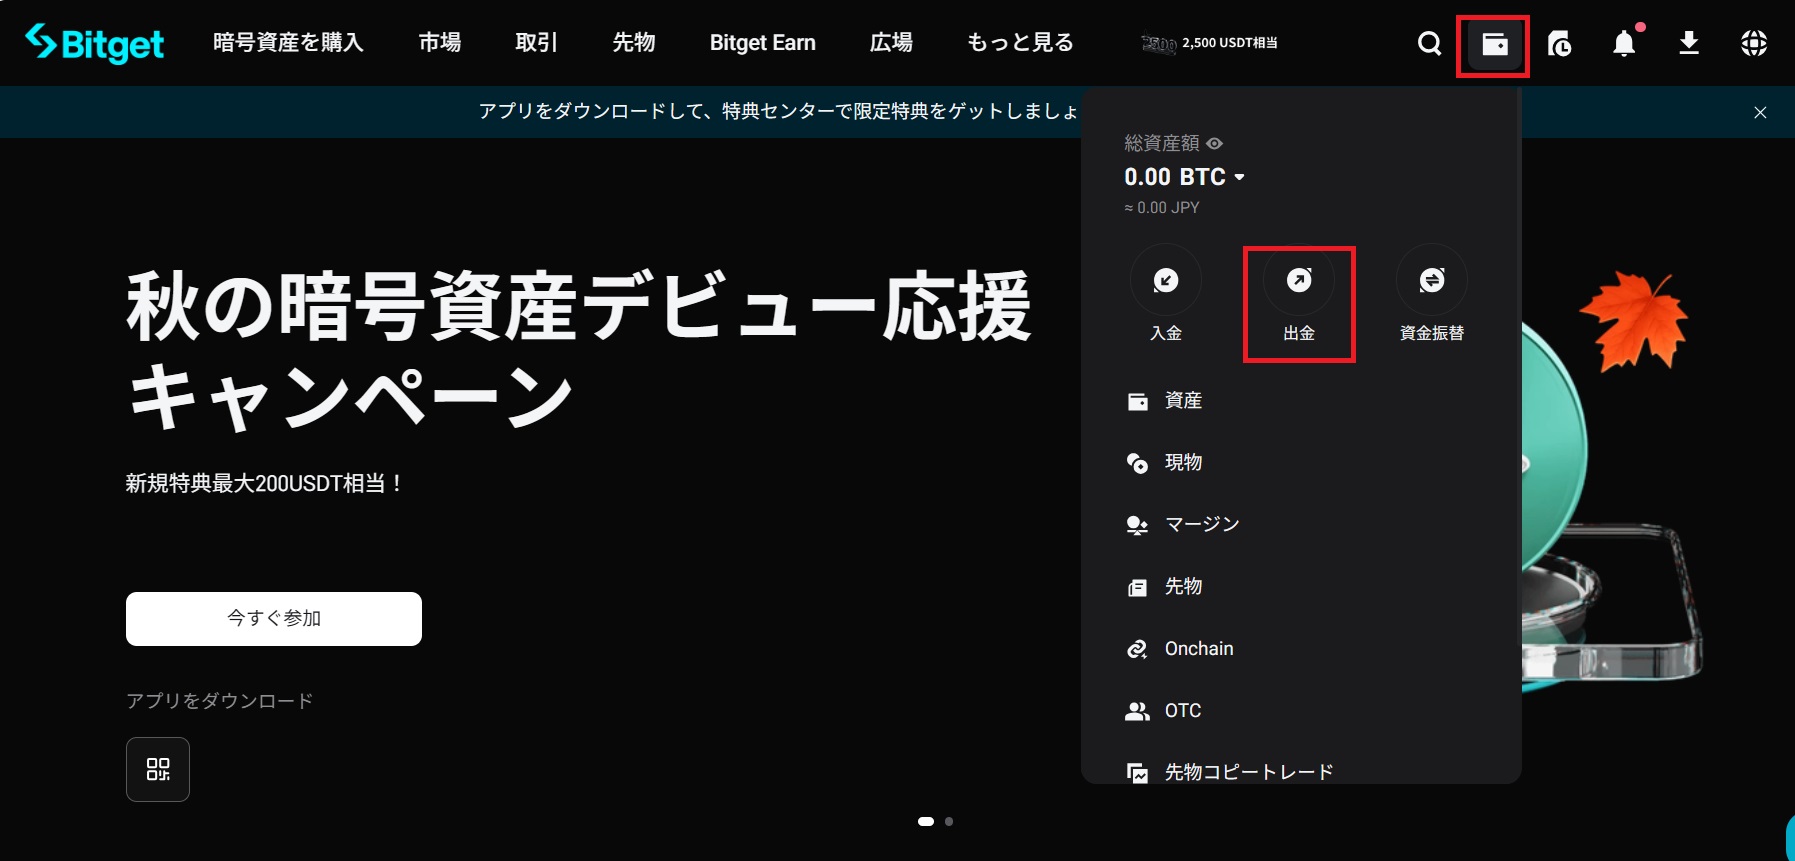Open the notifications bell
The width and height of the screenshot is (1795, 861).
point(1624,44)
